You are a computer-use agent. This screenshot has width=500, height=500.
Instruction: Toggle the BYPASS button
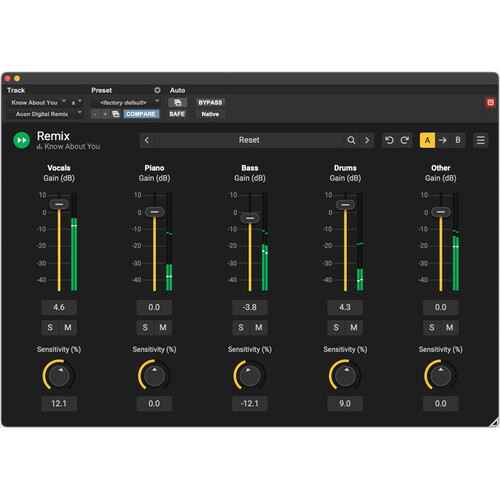pos(210,103)
